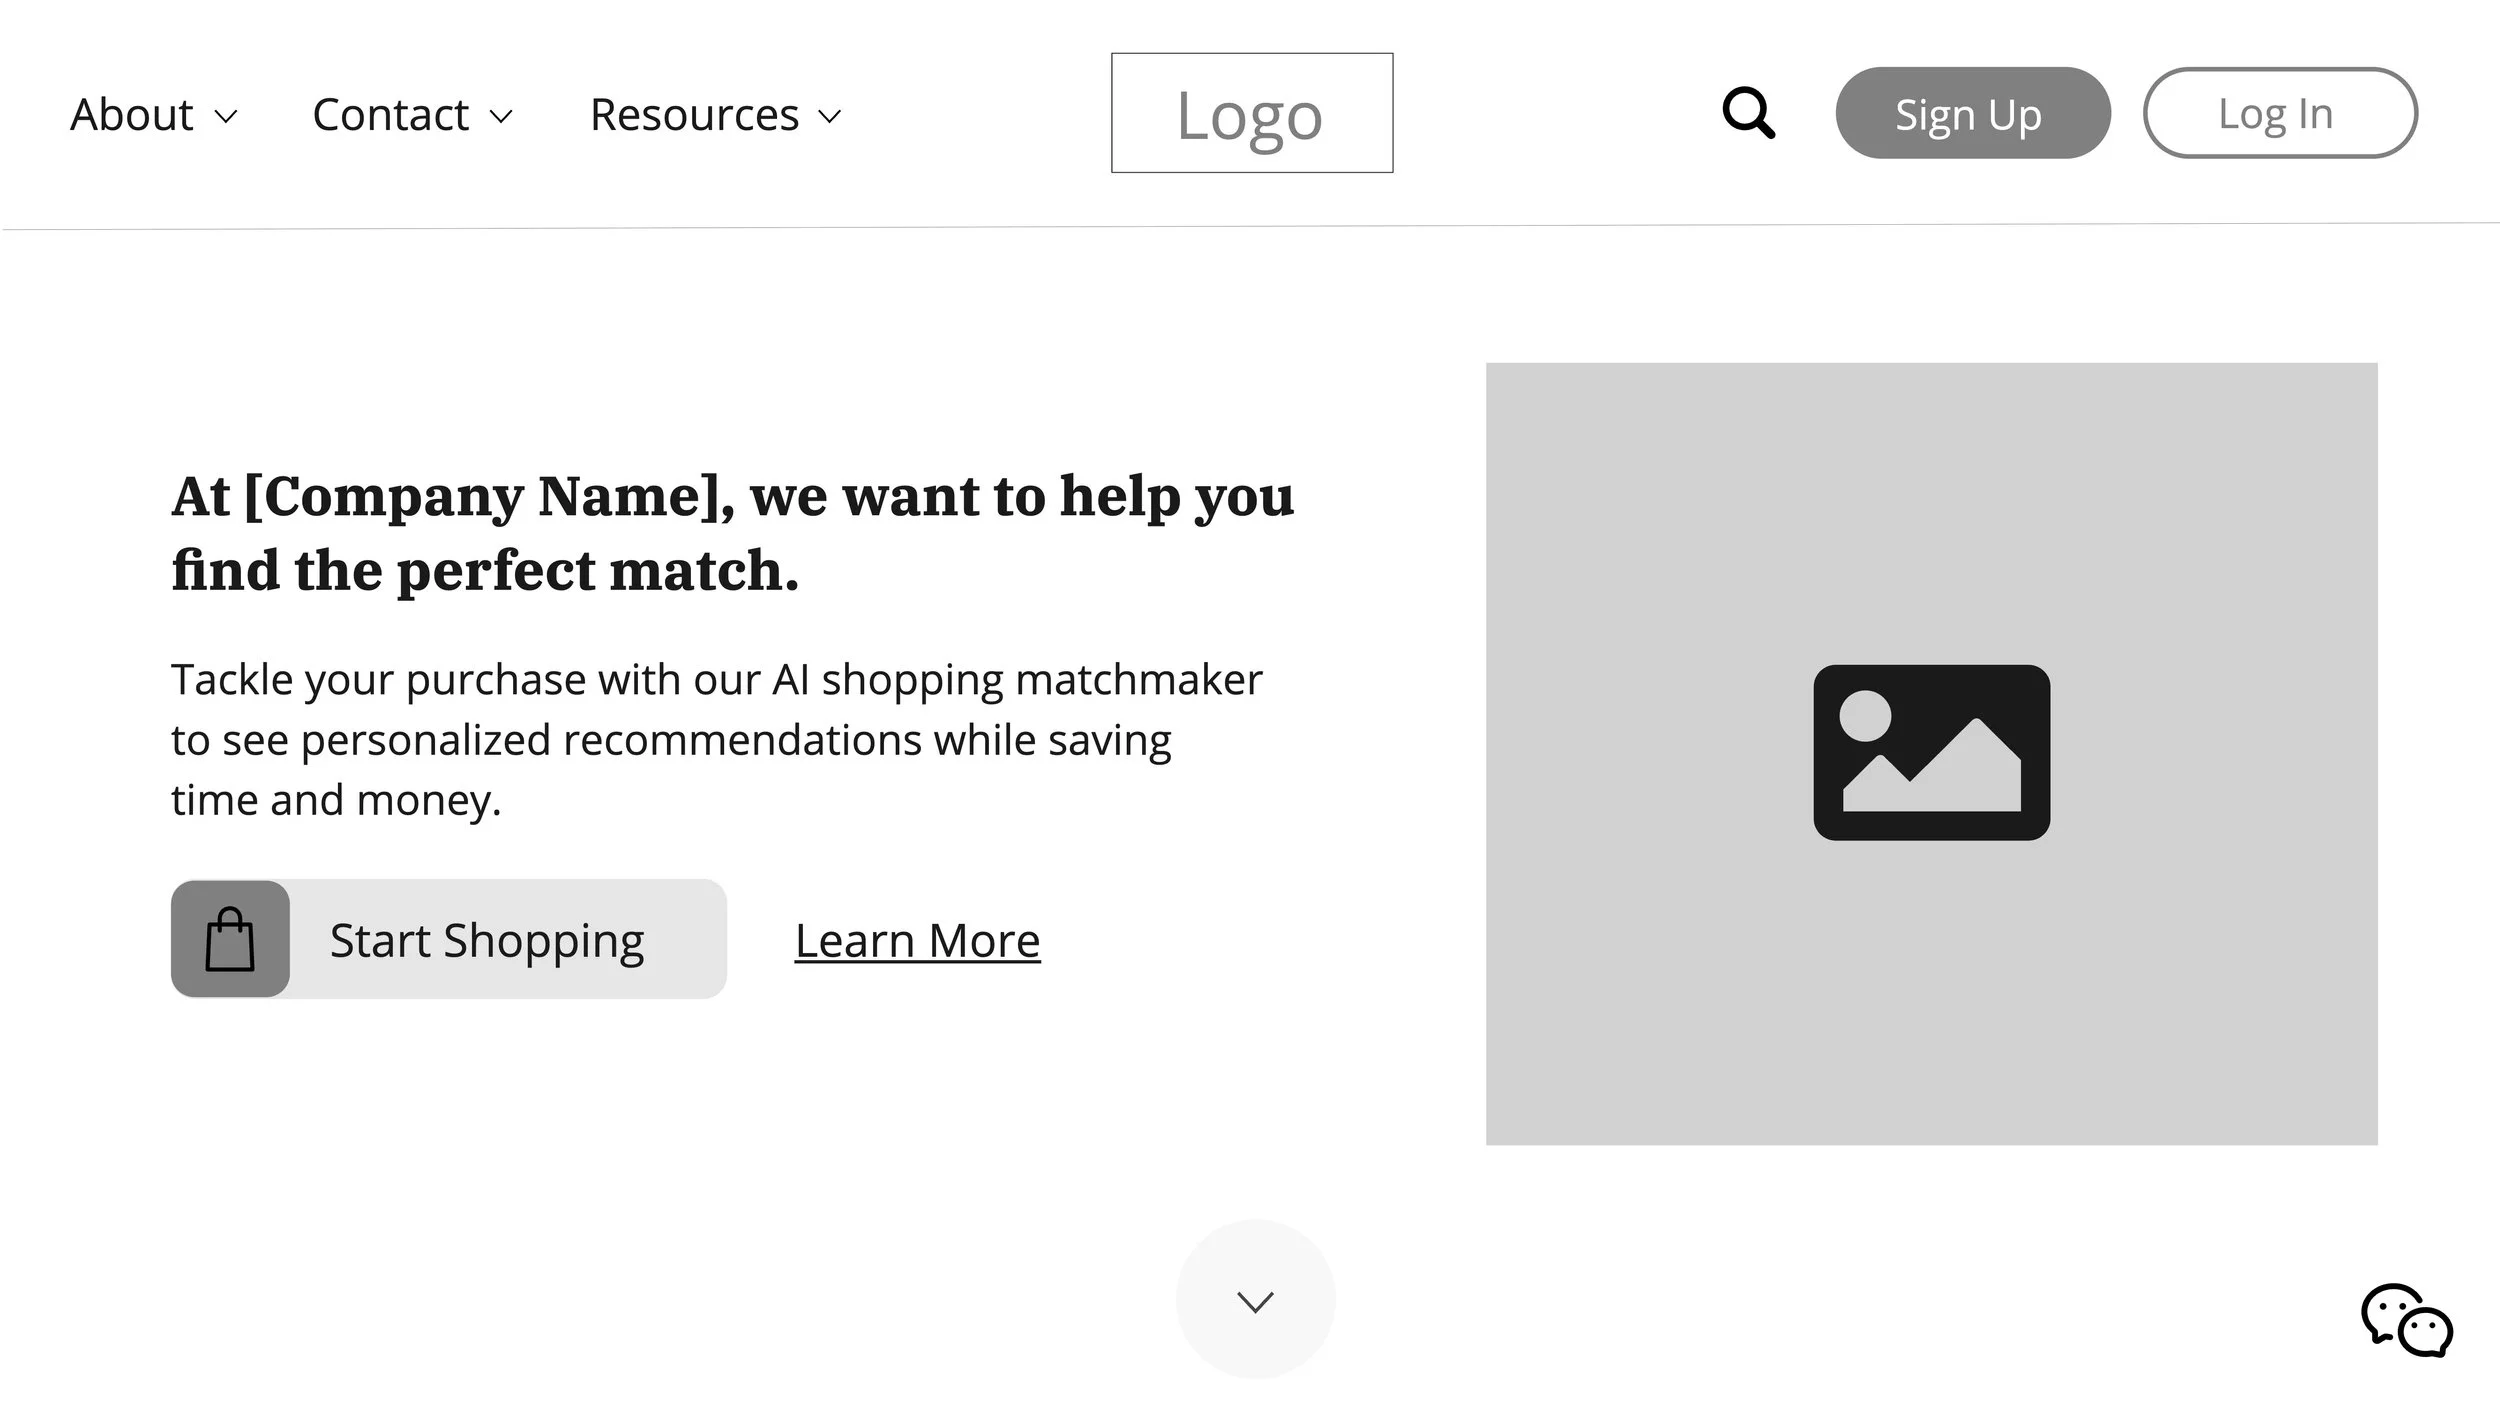This screenshot has width=2500, height=1406.
Task: Click the image placeholder picture icon
Action: click(x=1931, y=752)
